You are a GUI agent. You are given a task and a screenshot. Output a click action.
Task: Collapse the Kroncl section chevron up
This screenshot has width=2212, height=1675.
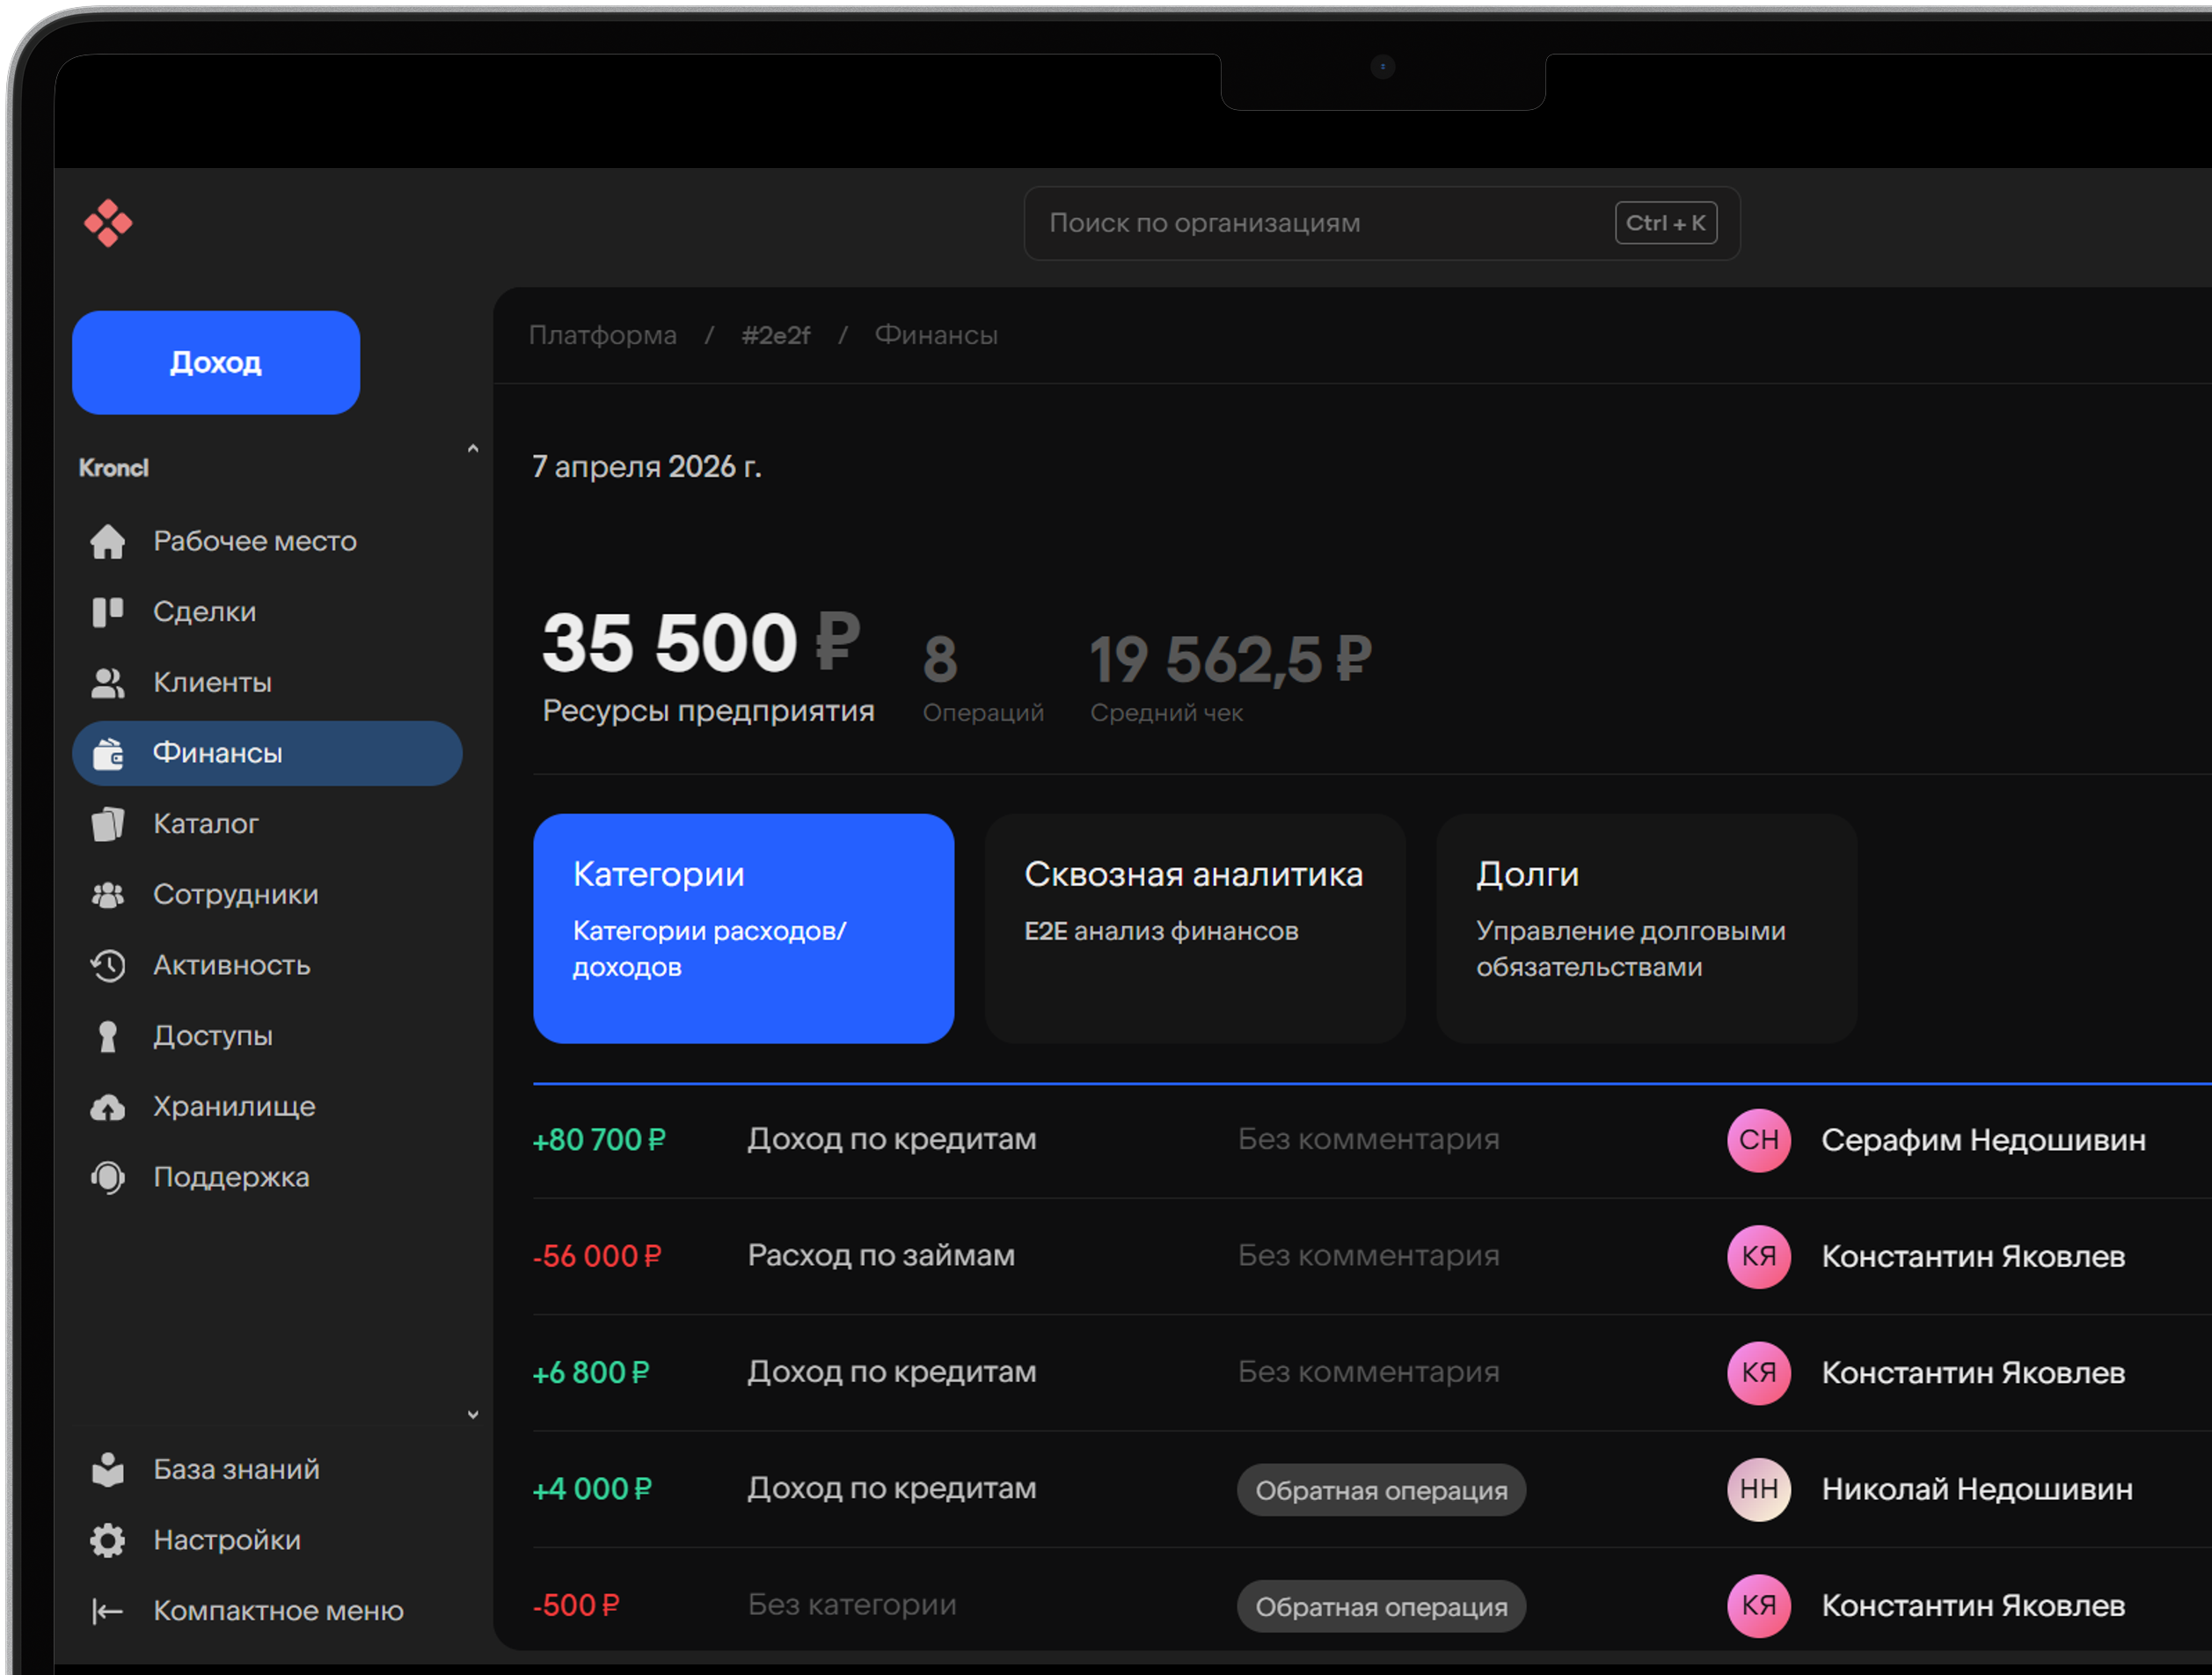point(473,449)
